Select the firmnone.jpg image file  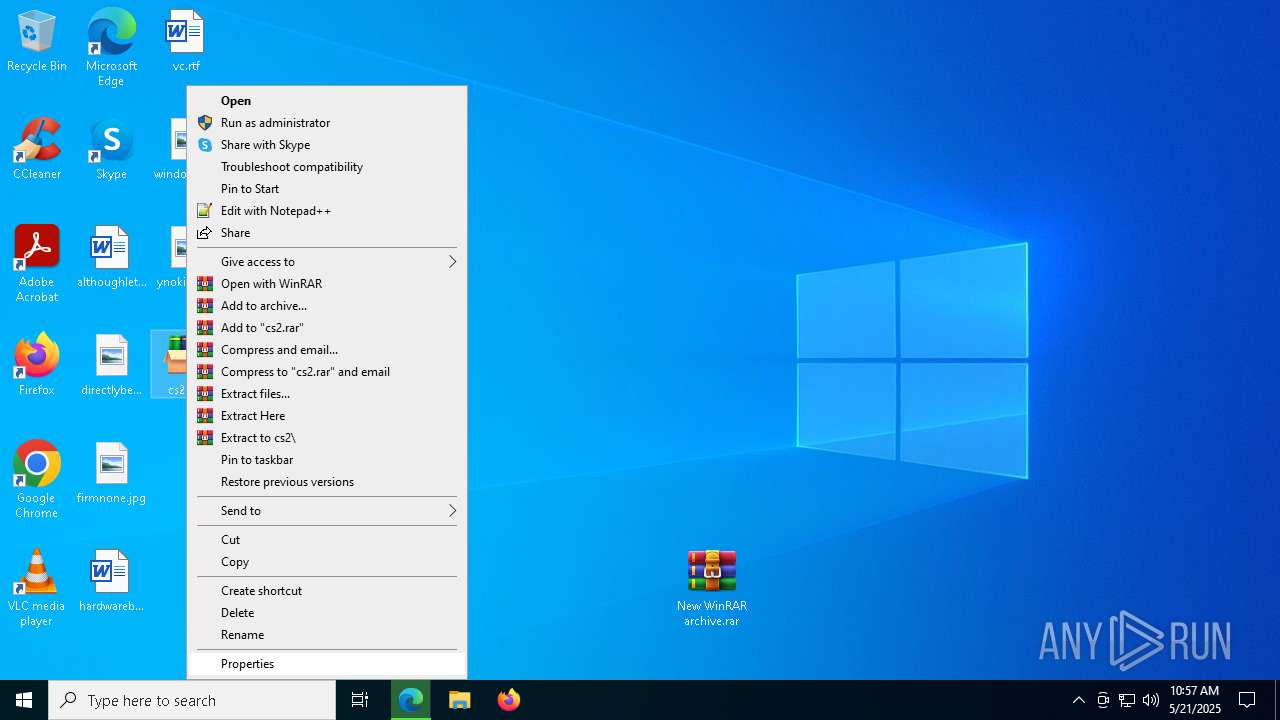tap(111, 474)
